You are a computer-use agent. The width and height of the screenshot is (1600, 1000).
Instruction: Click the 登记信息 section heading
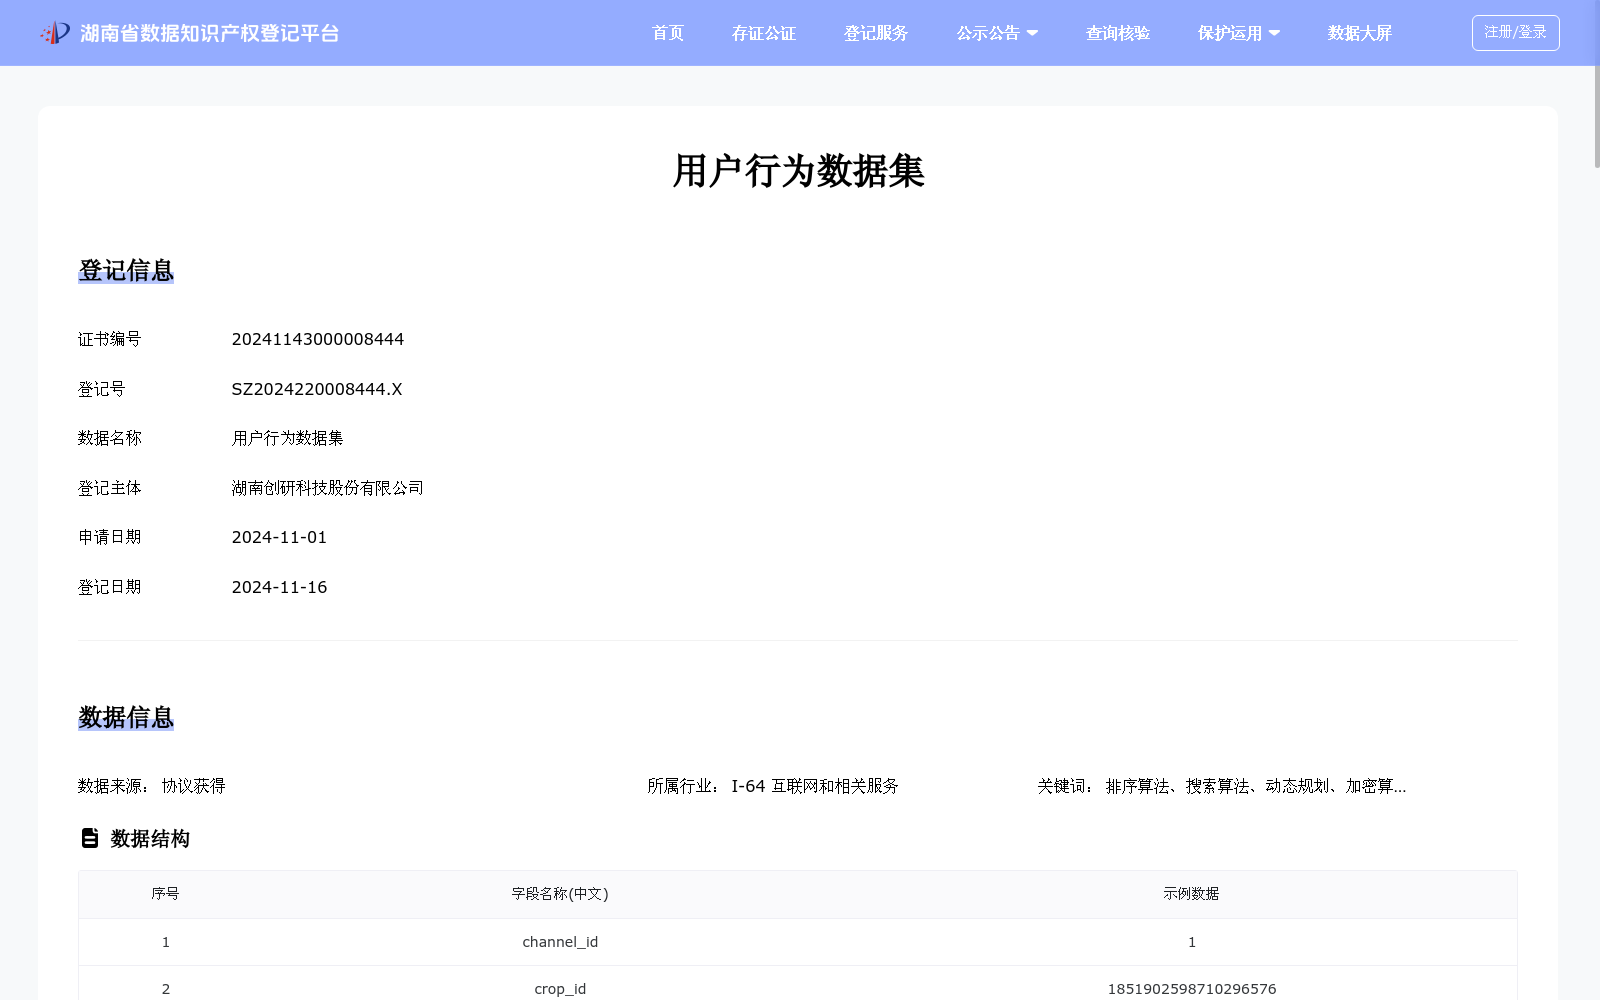click(x=126, y=270)
